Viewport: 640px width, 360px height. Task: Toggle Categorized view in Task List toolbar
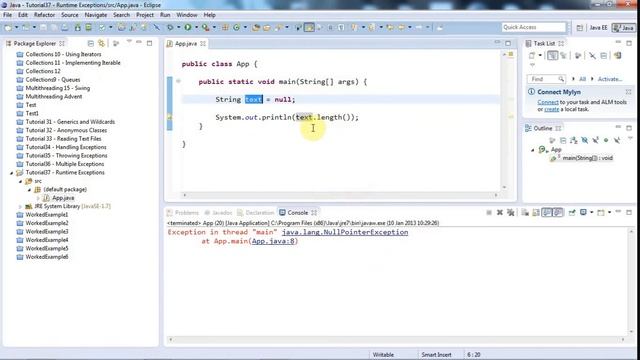(x=552, y=56)
